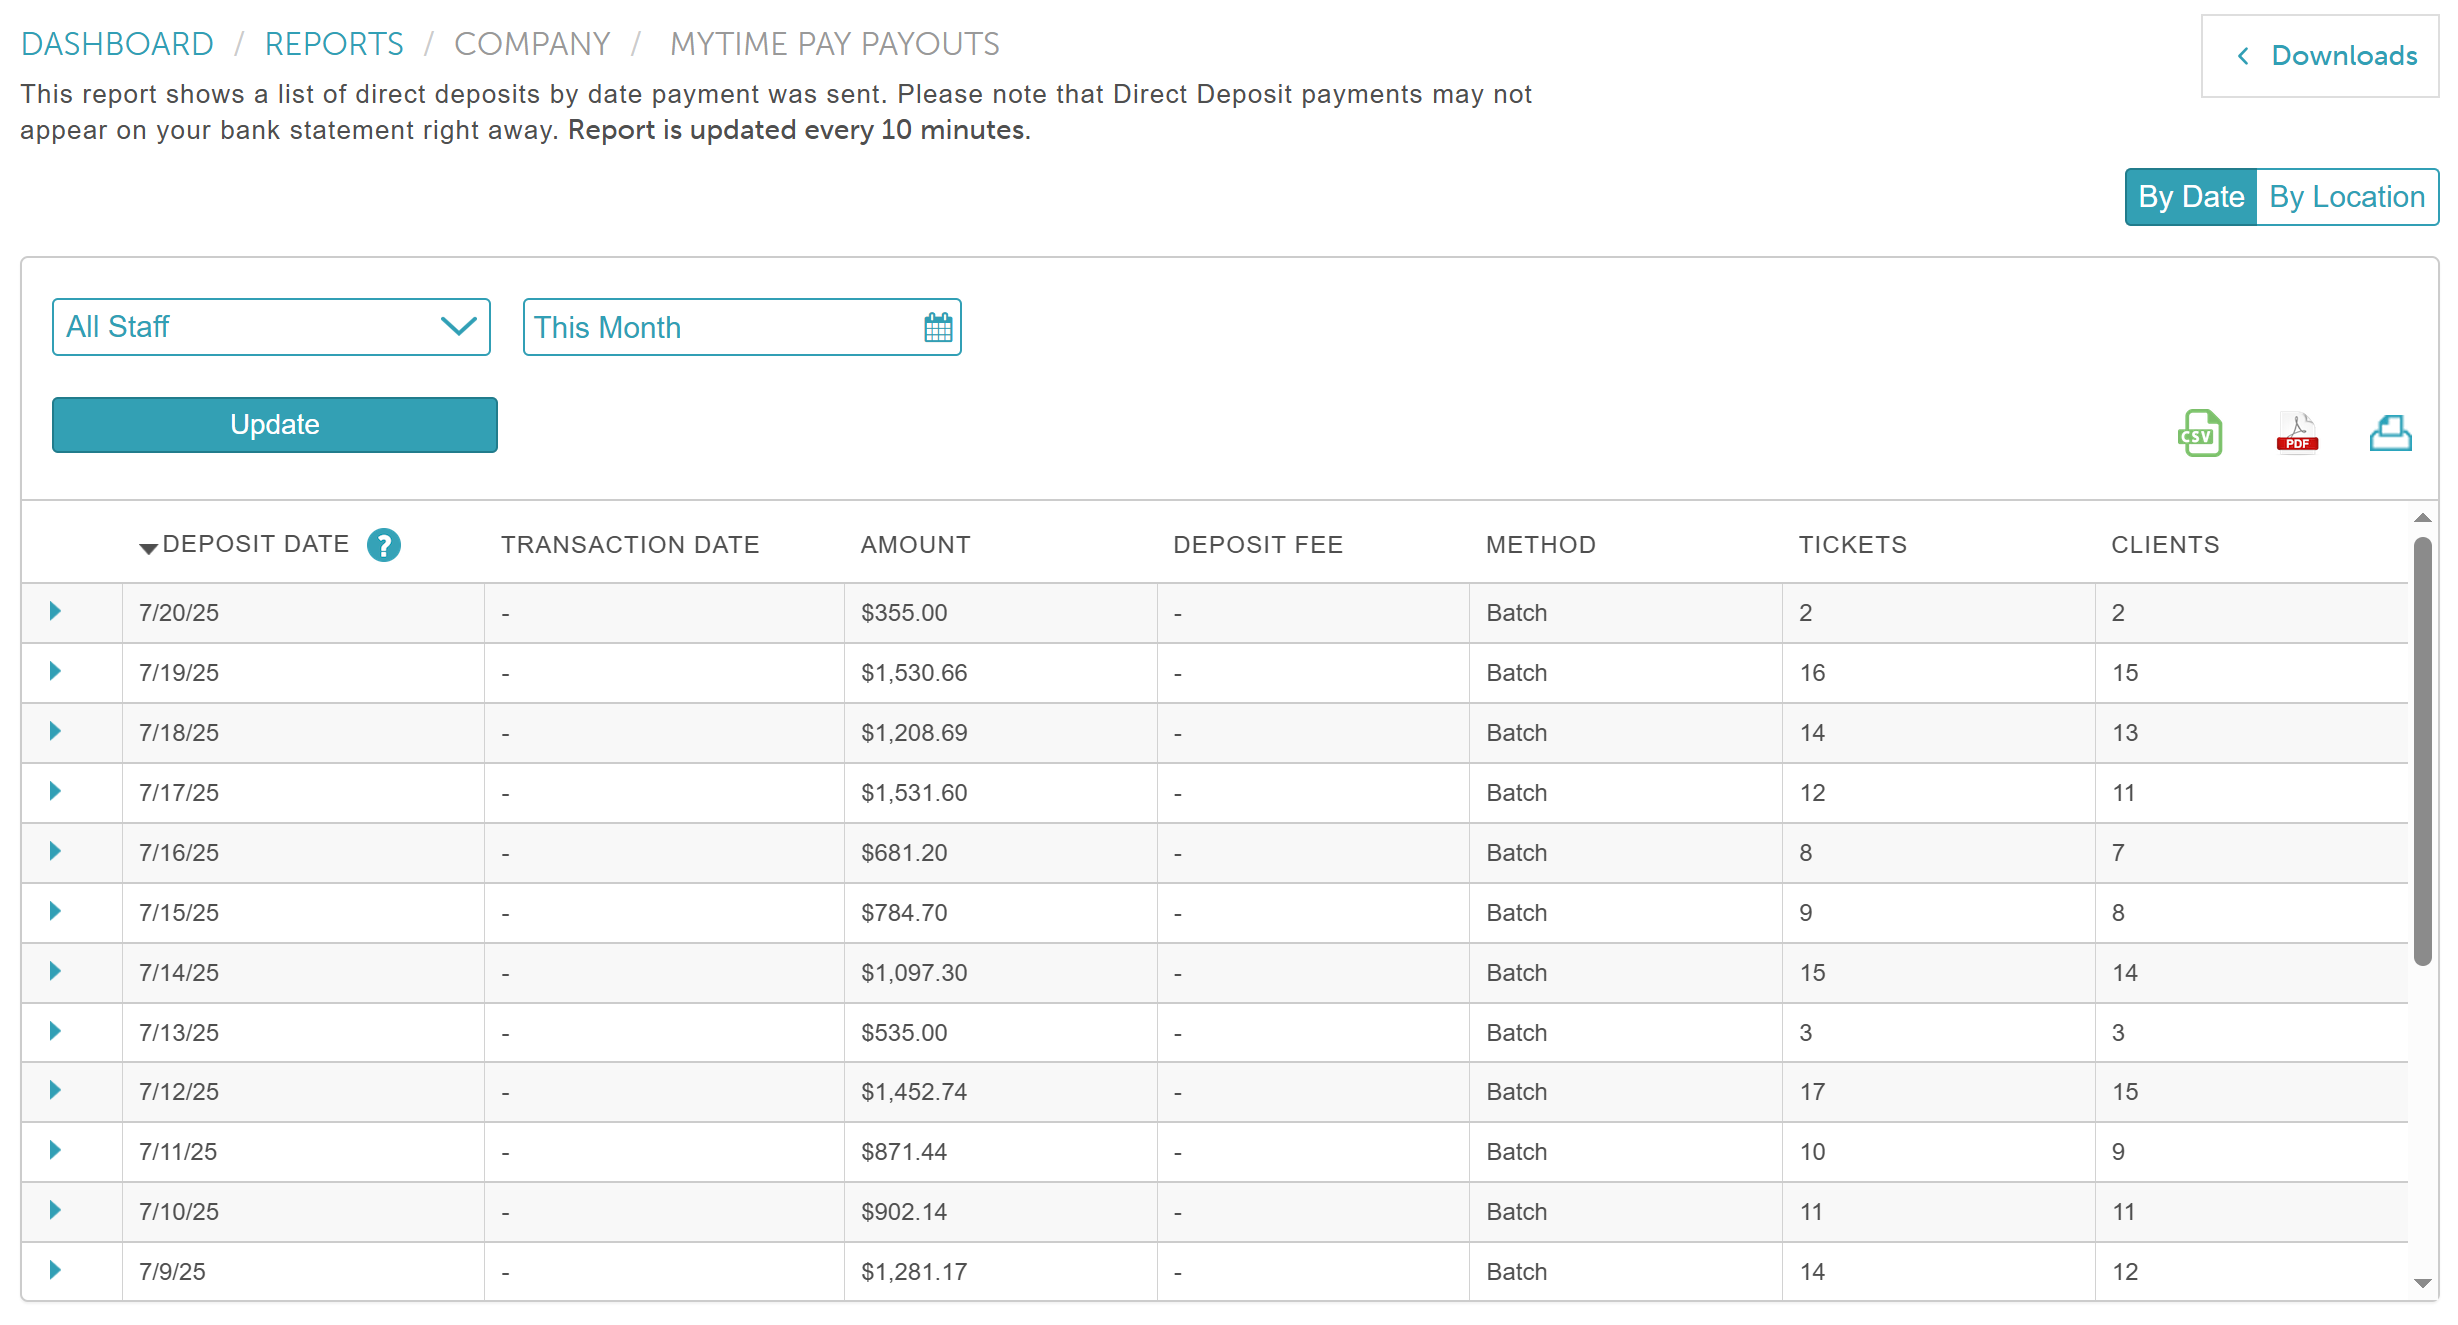
Task: Open the Downloads button
Action: [2320, 56]
